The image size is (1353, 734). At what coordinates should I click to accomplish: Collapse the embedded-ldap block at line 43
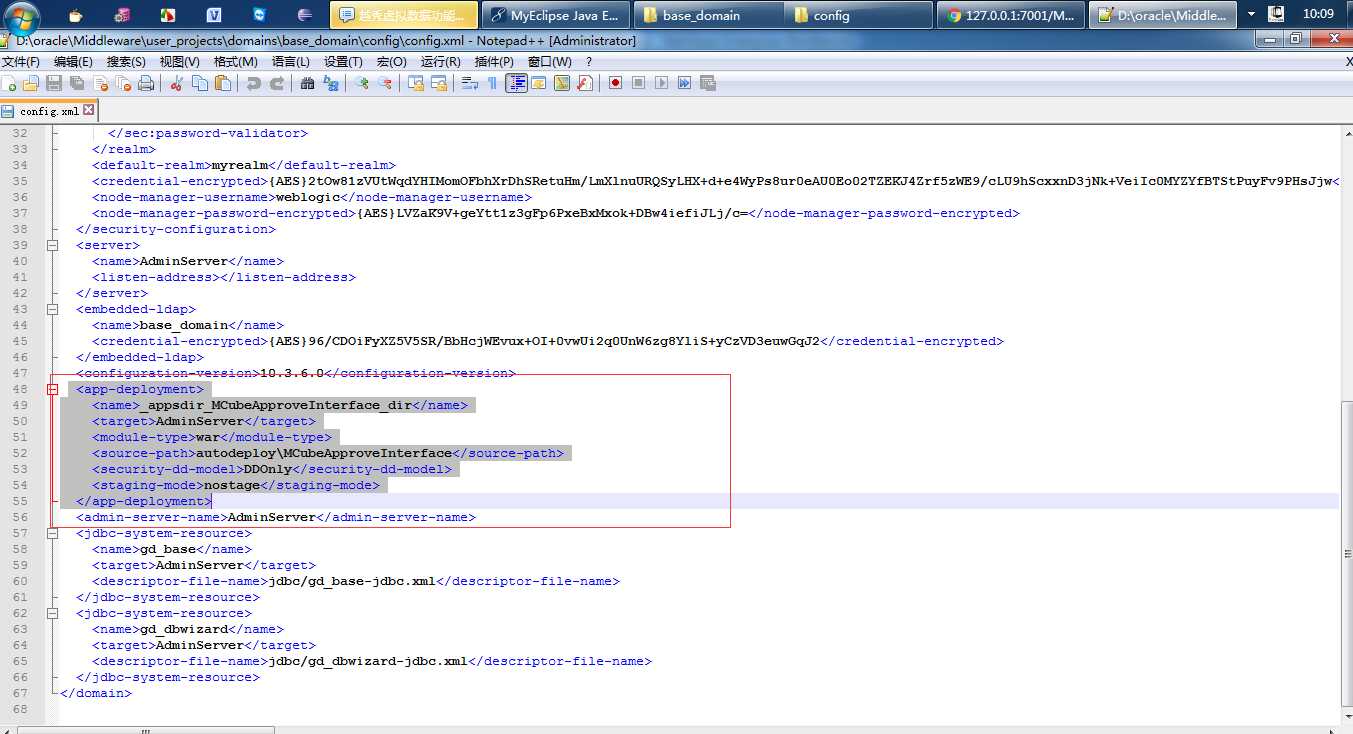[52, 309]
